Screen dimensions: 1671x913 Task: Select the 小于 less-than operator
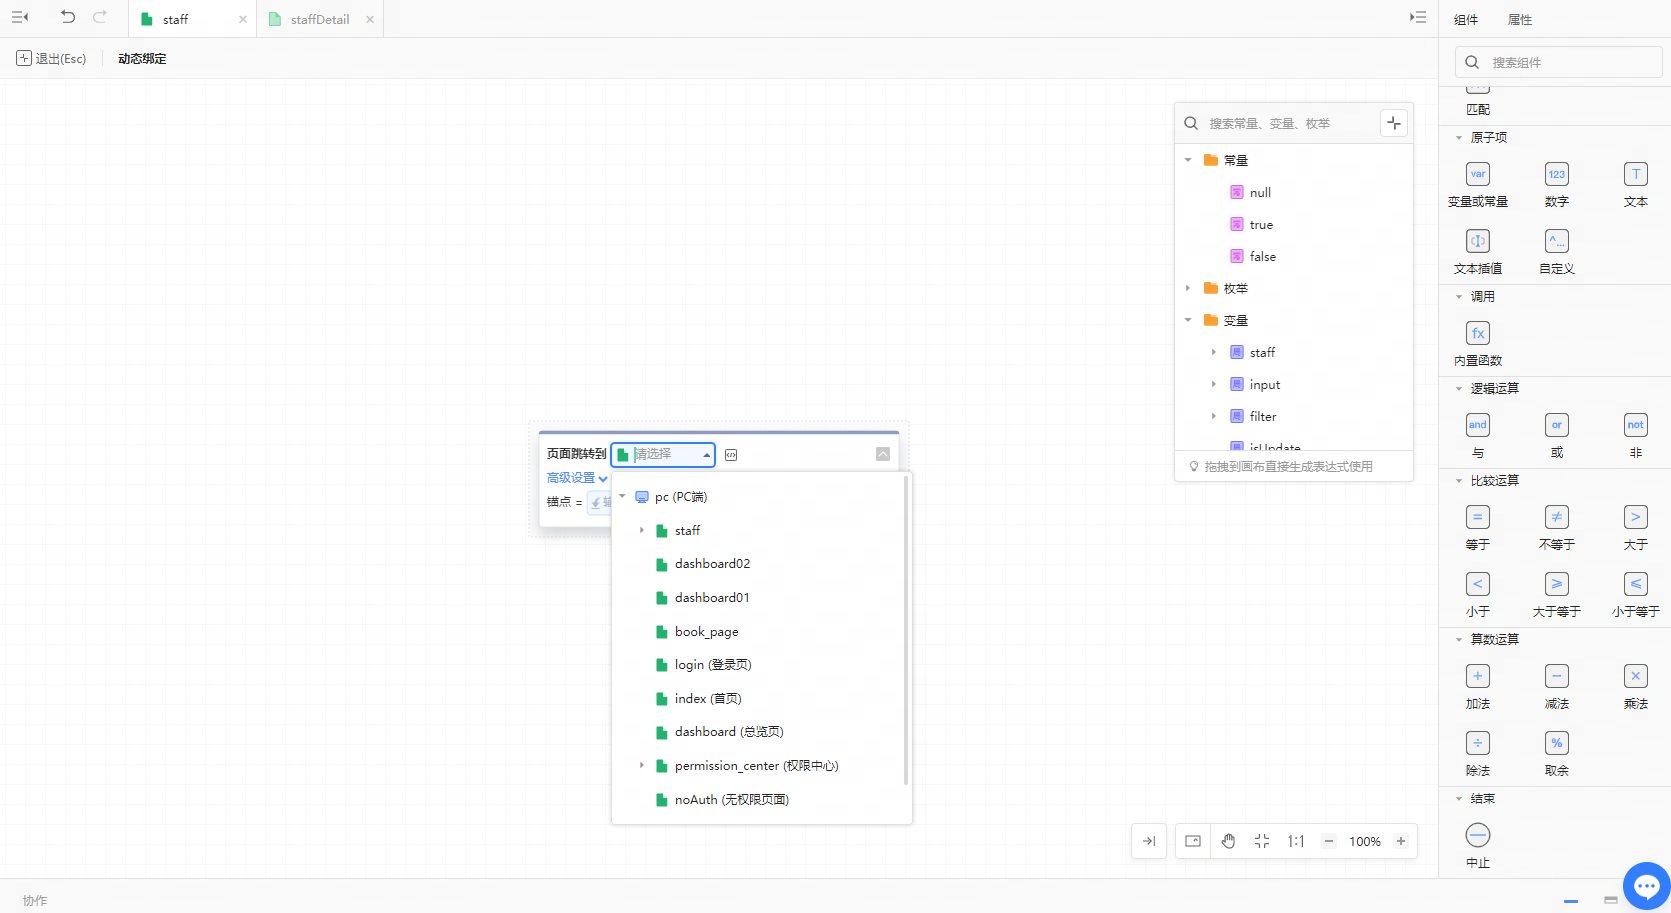point(1478,584)
